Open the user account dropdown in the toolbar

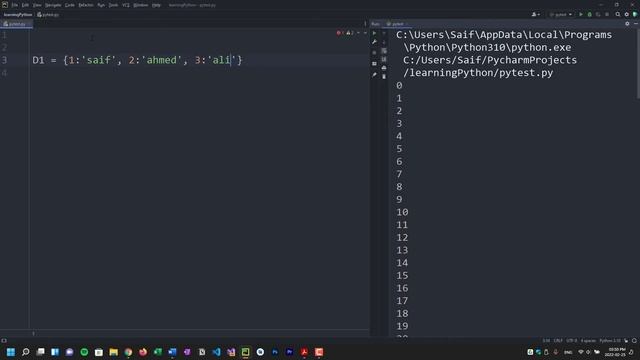pos(536,14)
